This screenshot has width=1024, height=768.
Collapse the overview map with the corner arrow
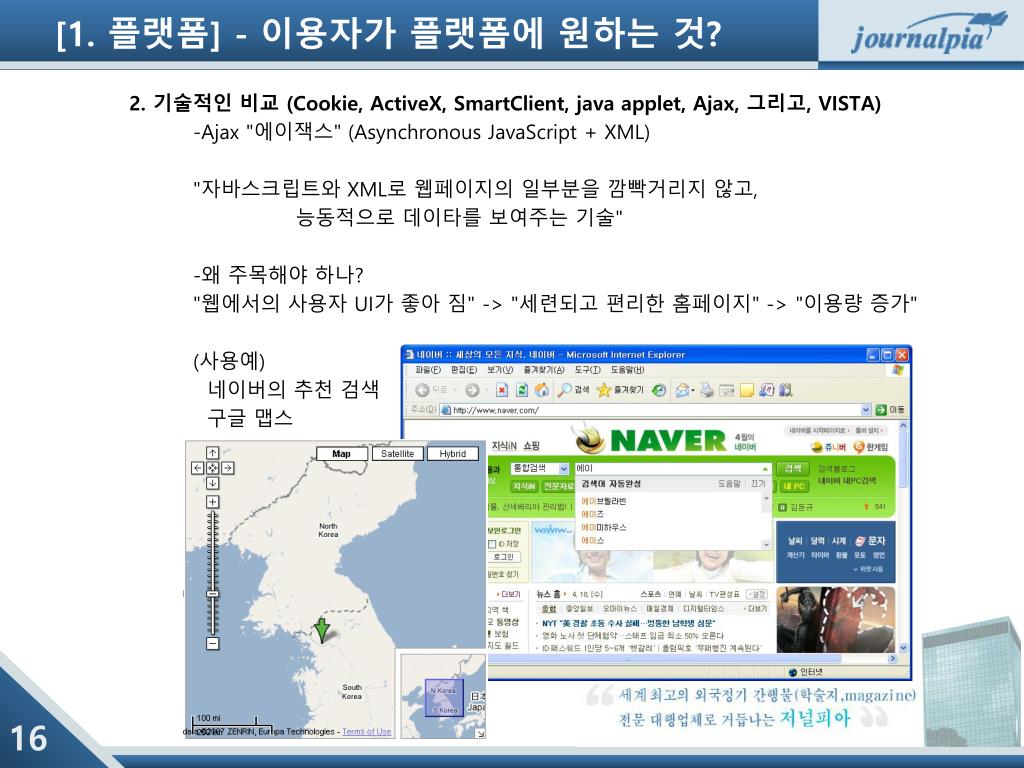pyautogui.click(x=481, y=733)
